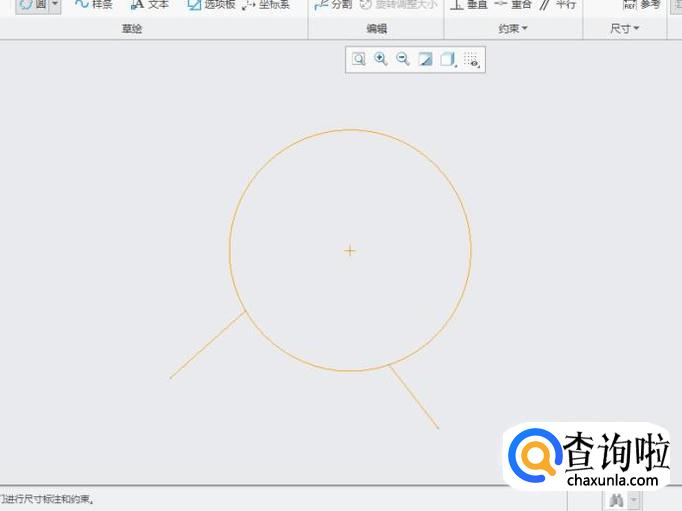The width and height of the screenshot is (682, 511).
Task: Click the status message about 尺寸标注和约束
Action: (47, 499)
